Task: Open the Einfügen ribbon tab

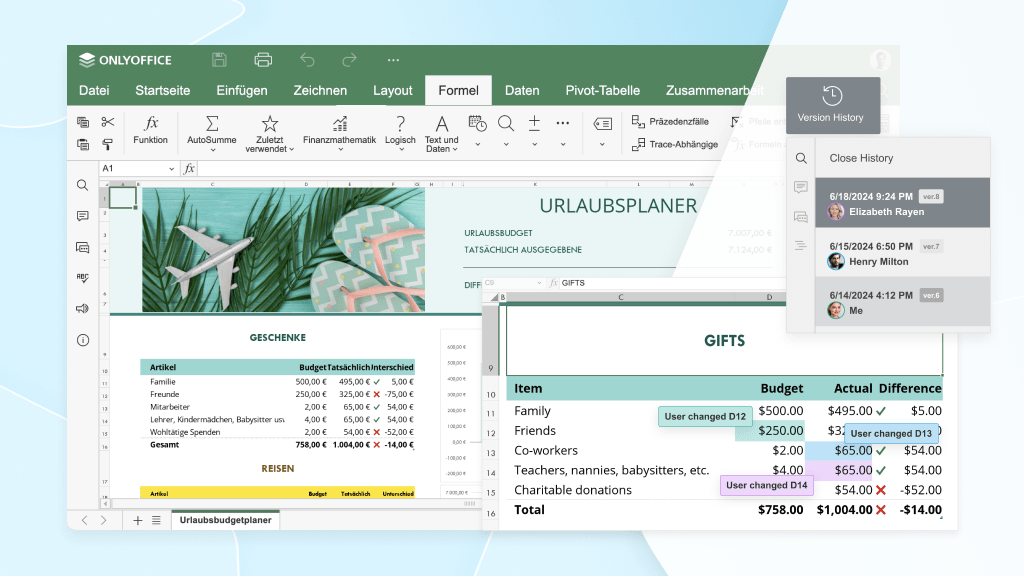Action: 242,90
